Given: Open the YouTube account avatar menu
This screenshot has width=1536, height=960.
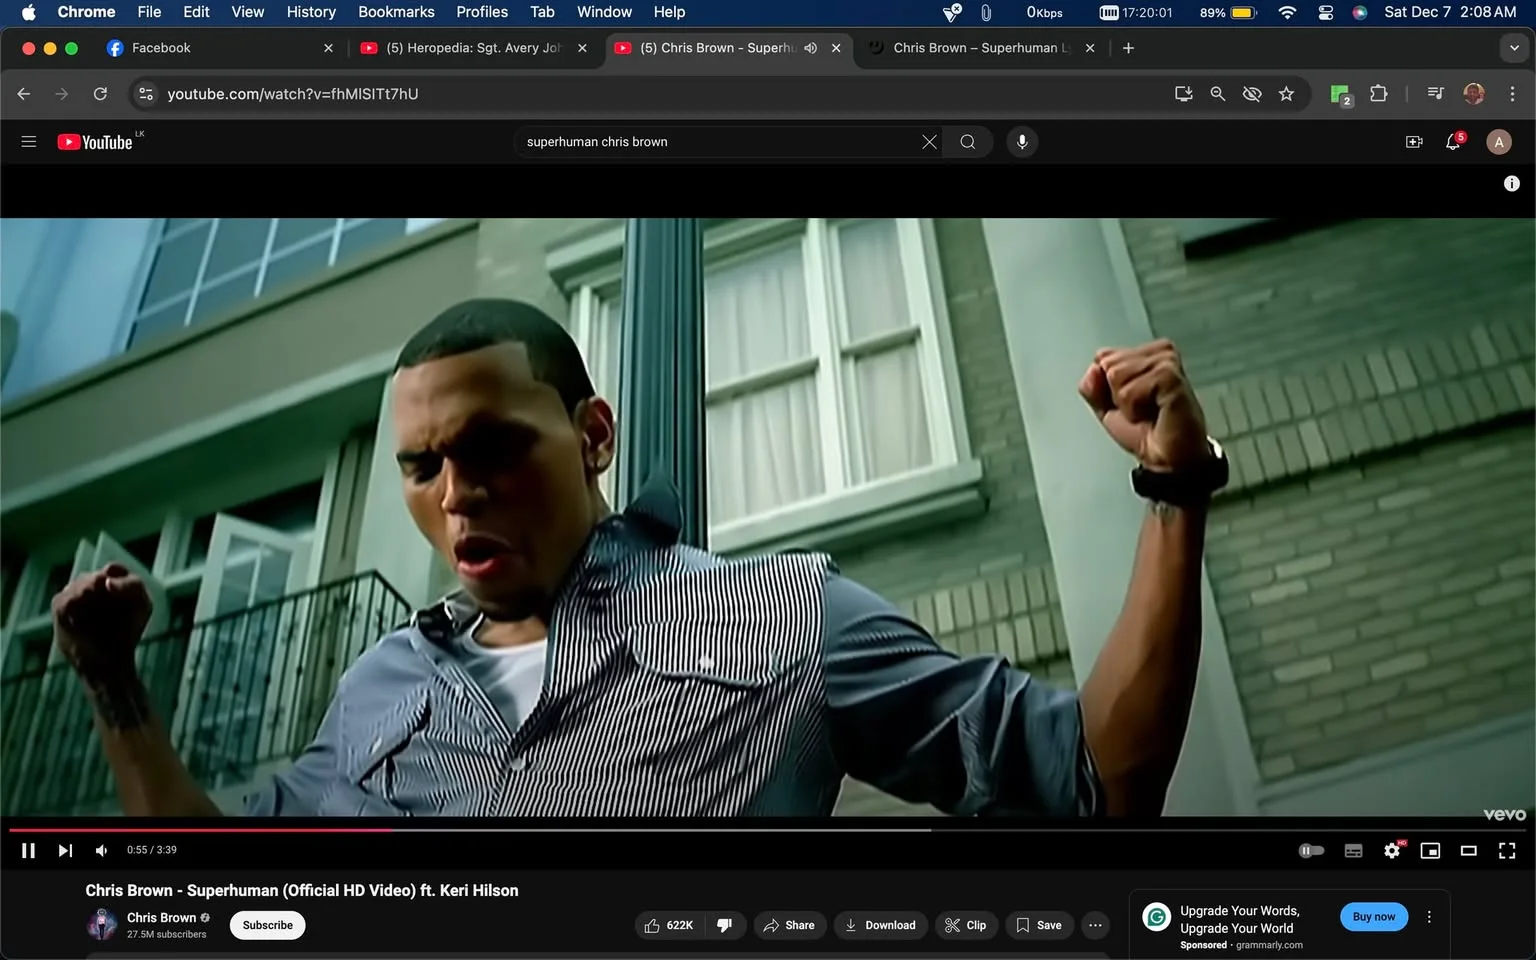Looking at the screenshot, I should 1498,142.
